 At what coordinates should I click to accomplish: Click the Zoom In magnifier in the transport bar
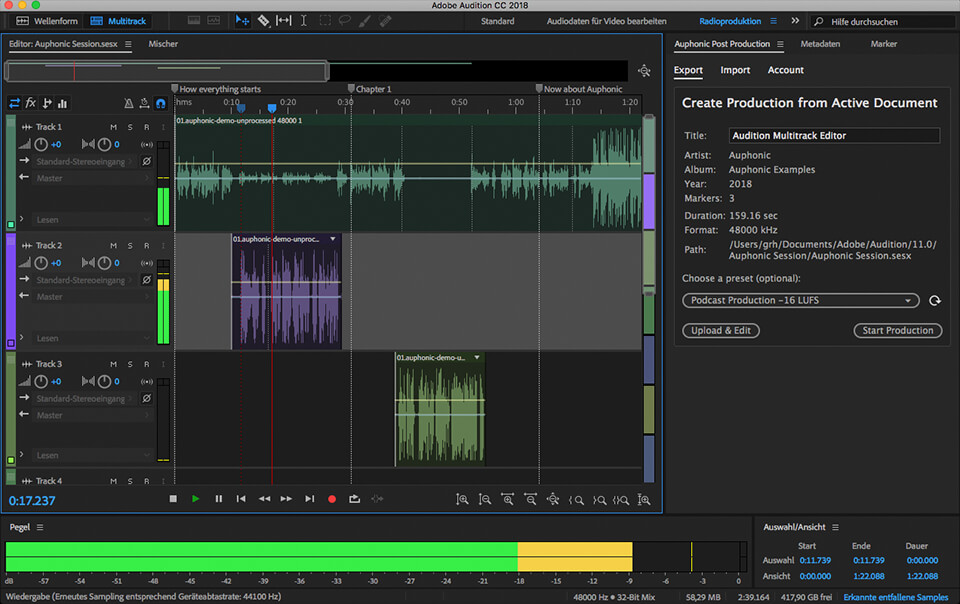click(462, 498)
